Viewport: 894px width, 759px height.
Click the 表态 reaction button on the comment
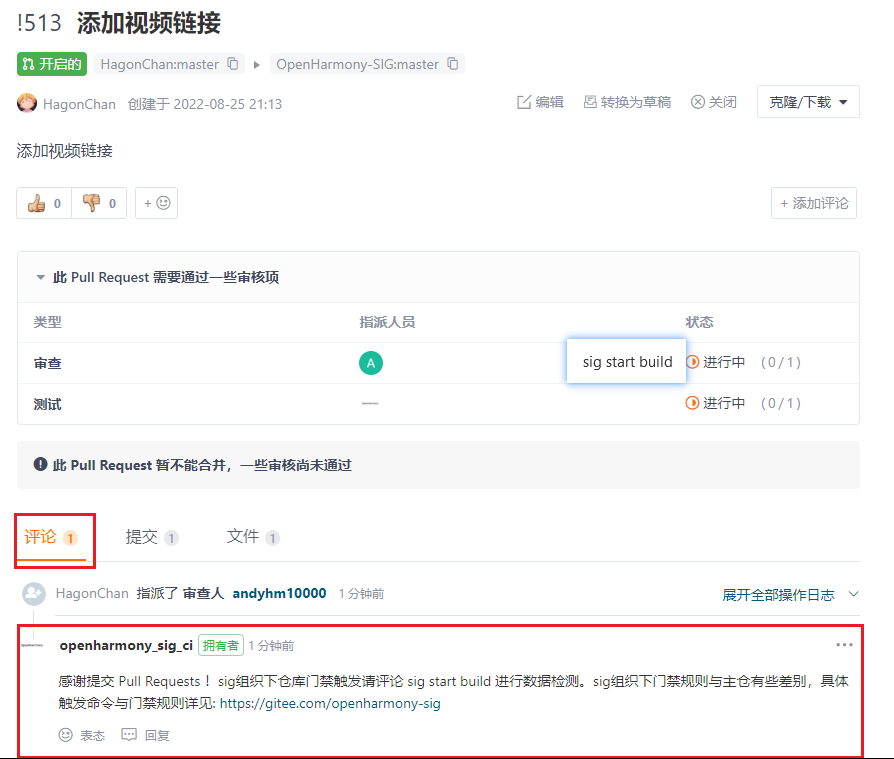tap(82, 735)
